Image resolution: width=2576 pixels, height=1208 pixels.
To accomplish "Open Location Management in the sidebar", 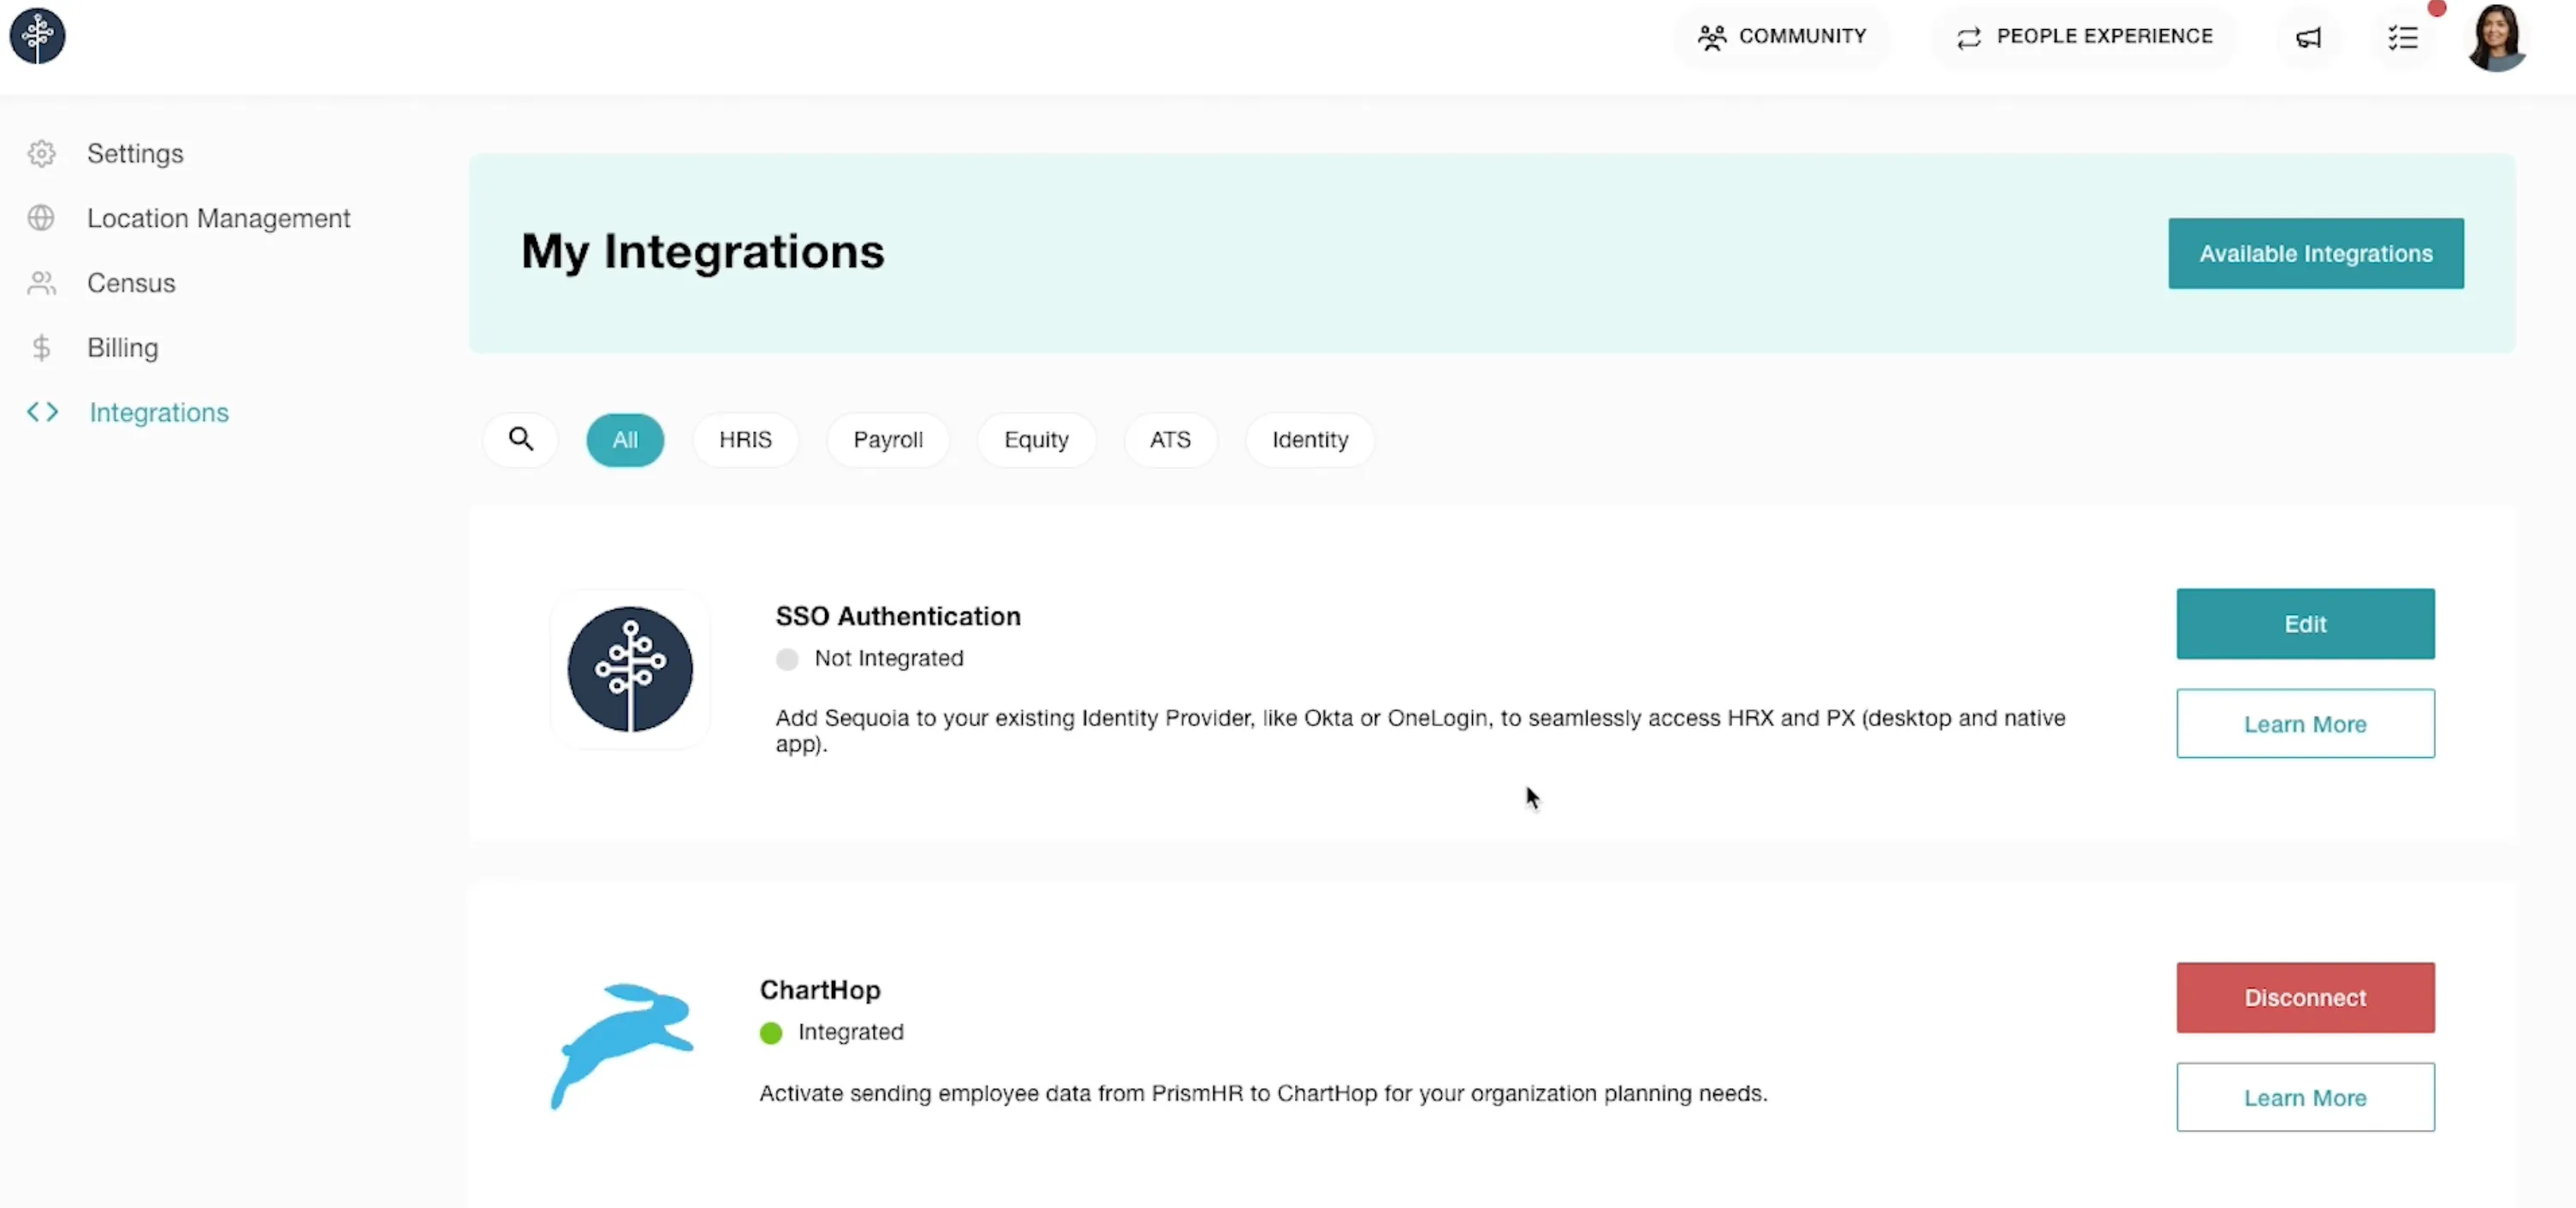I will (219, 218).
